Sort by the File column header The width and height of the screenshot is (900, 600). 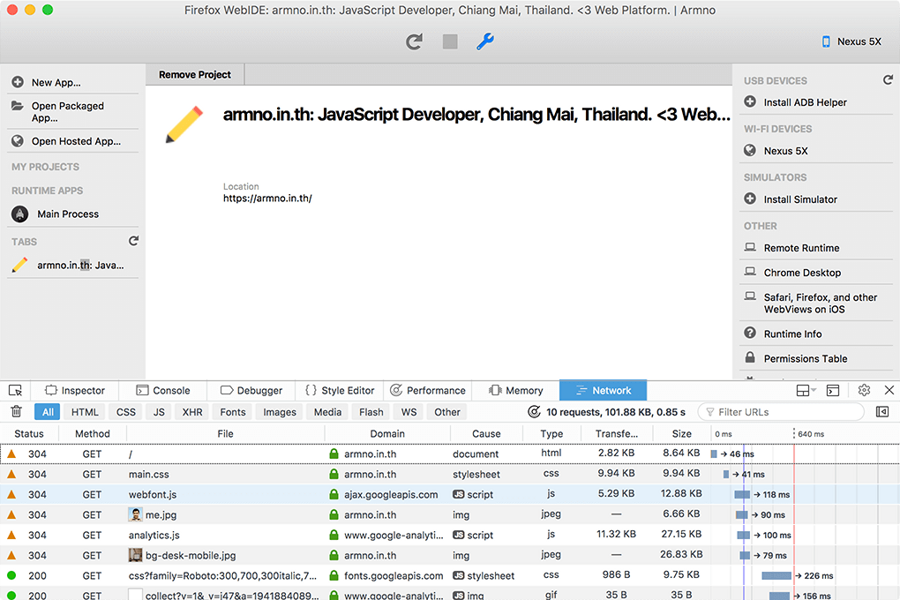click(226, 433)
